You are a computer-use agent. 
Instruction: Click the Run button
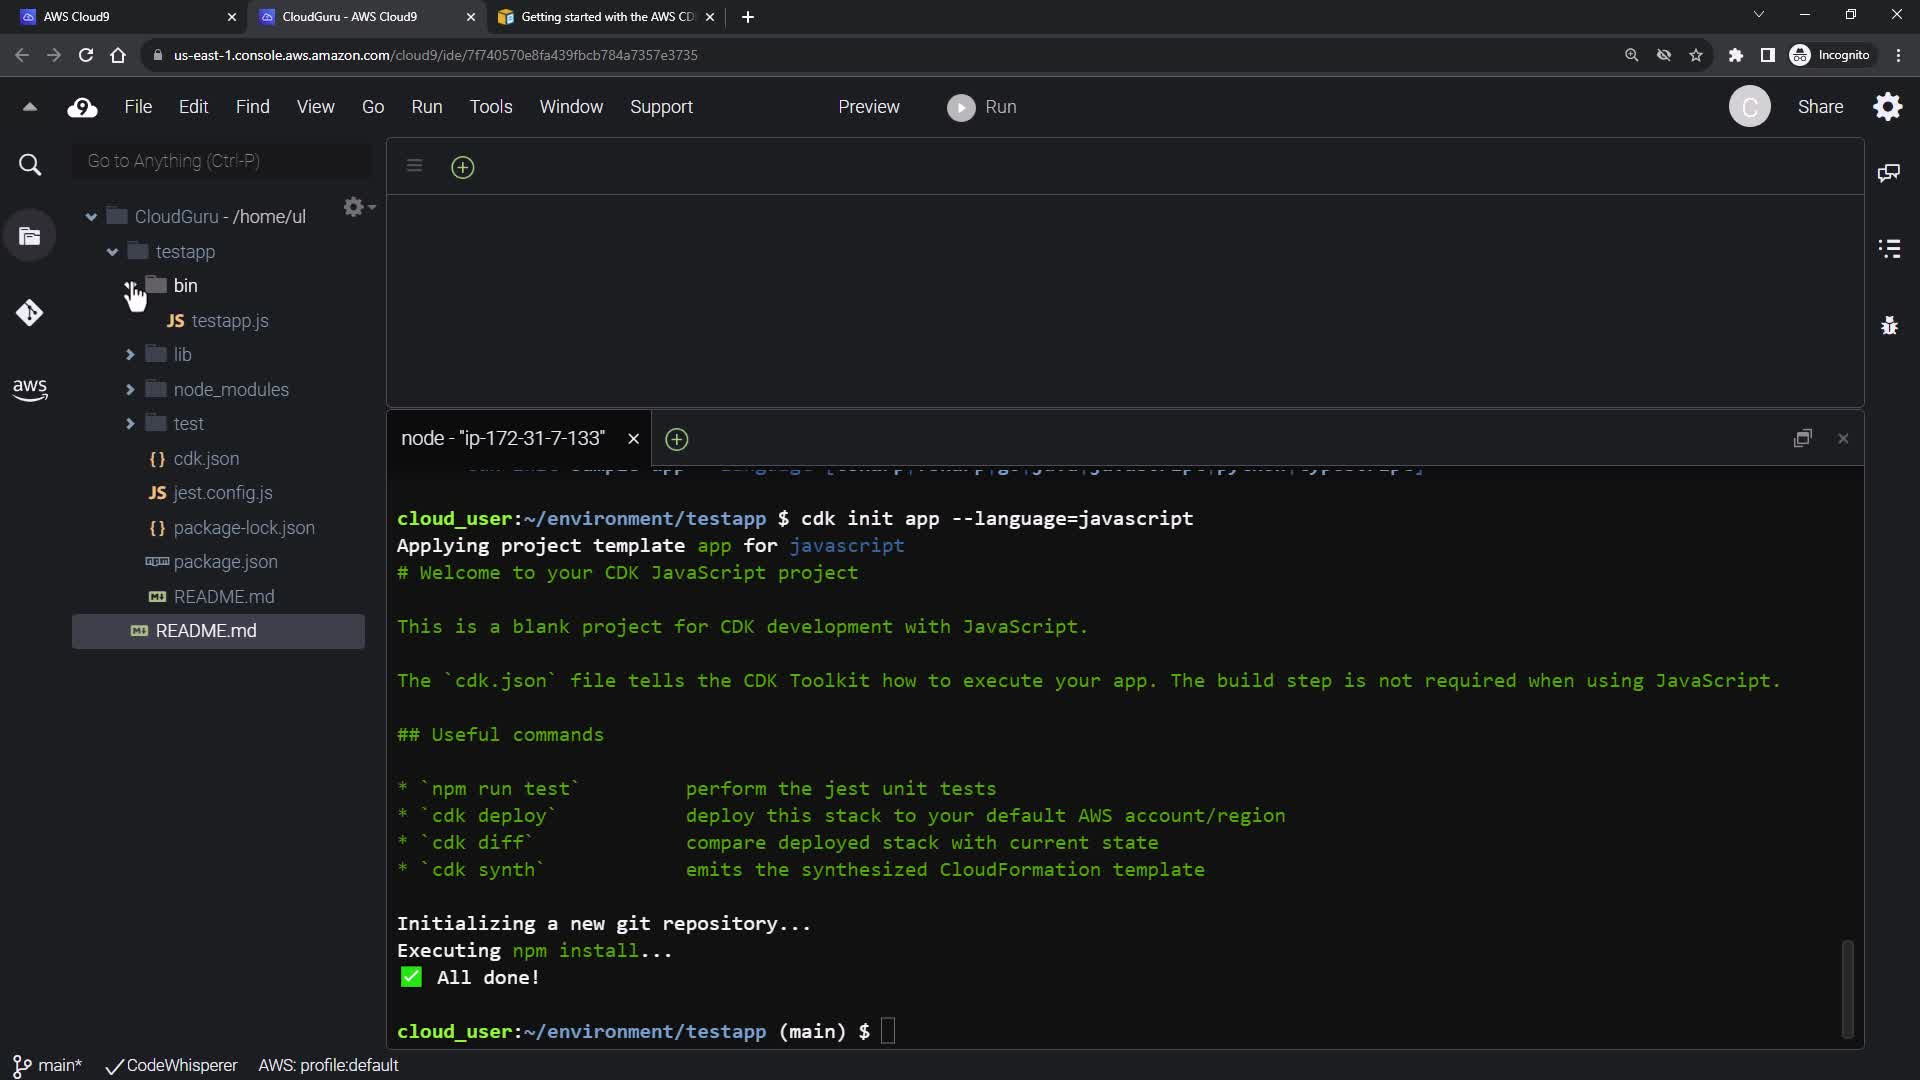[982, 107]
